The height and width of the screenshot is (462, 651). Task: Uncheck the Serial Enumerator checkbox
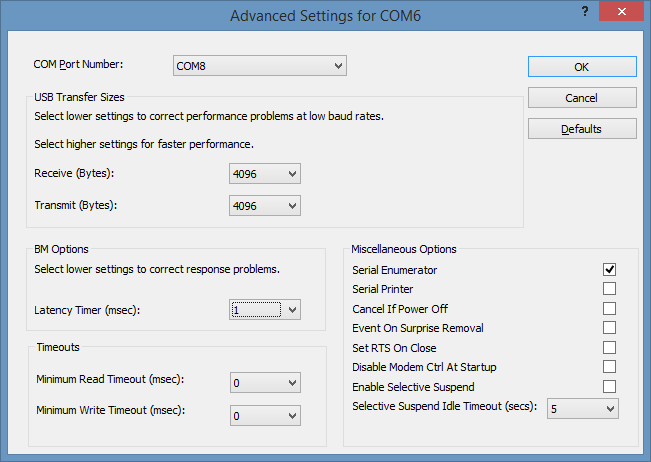click(609, 269)
